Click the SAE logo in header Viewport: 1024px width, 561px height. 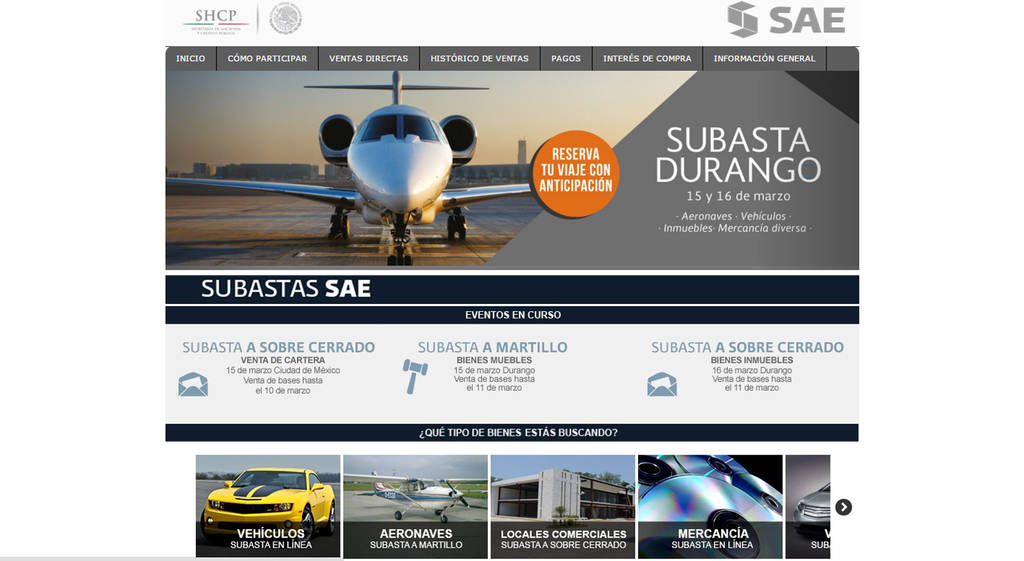coord(786,20)
